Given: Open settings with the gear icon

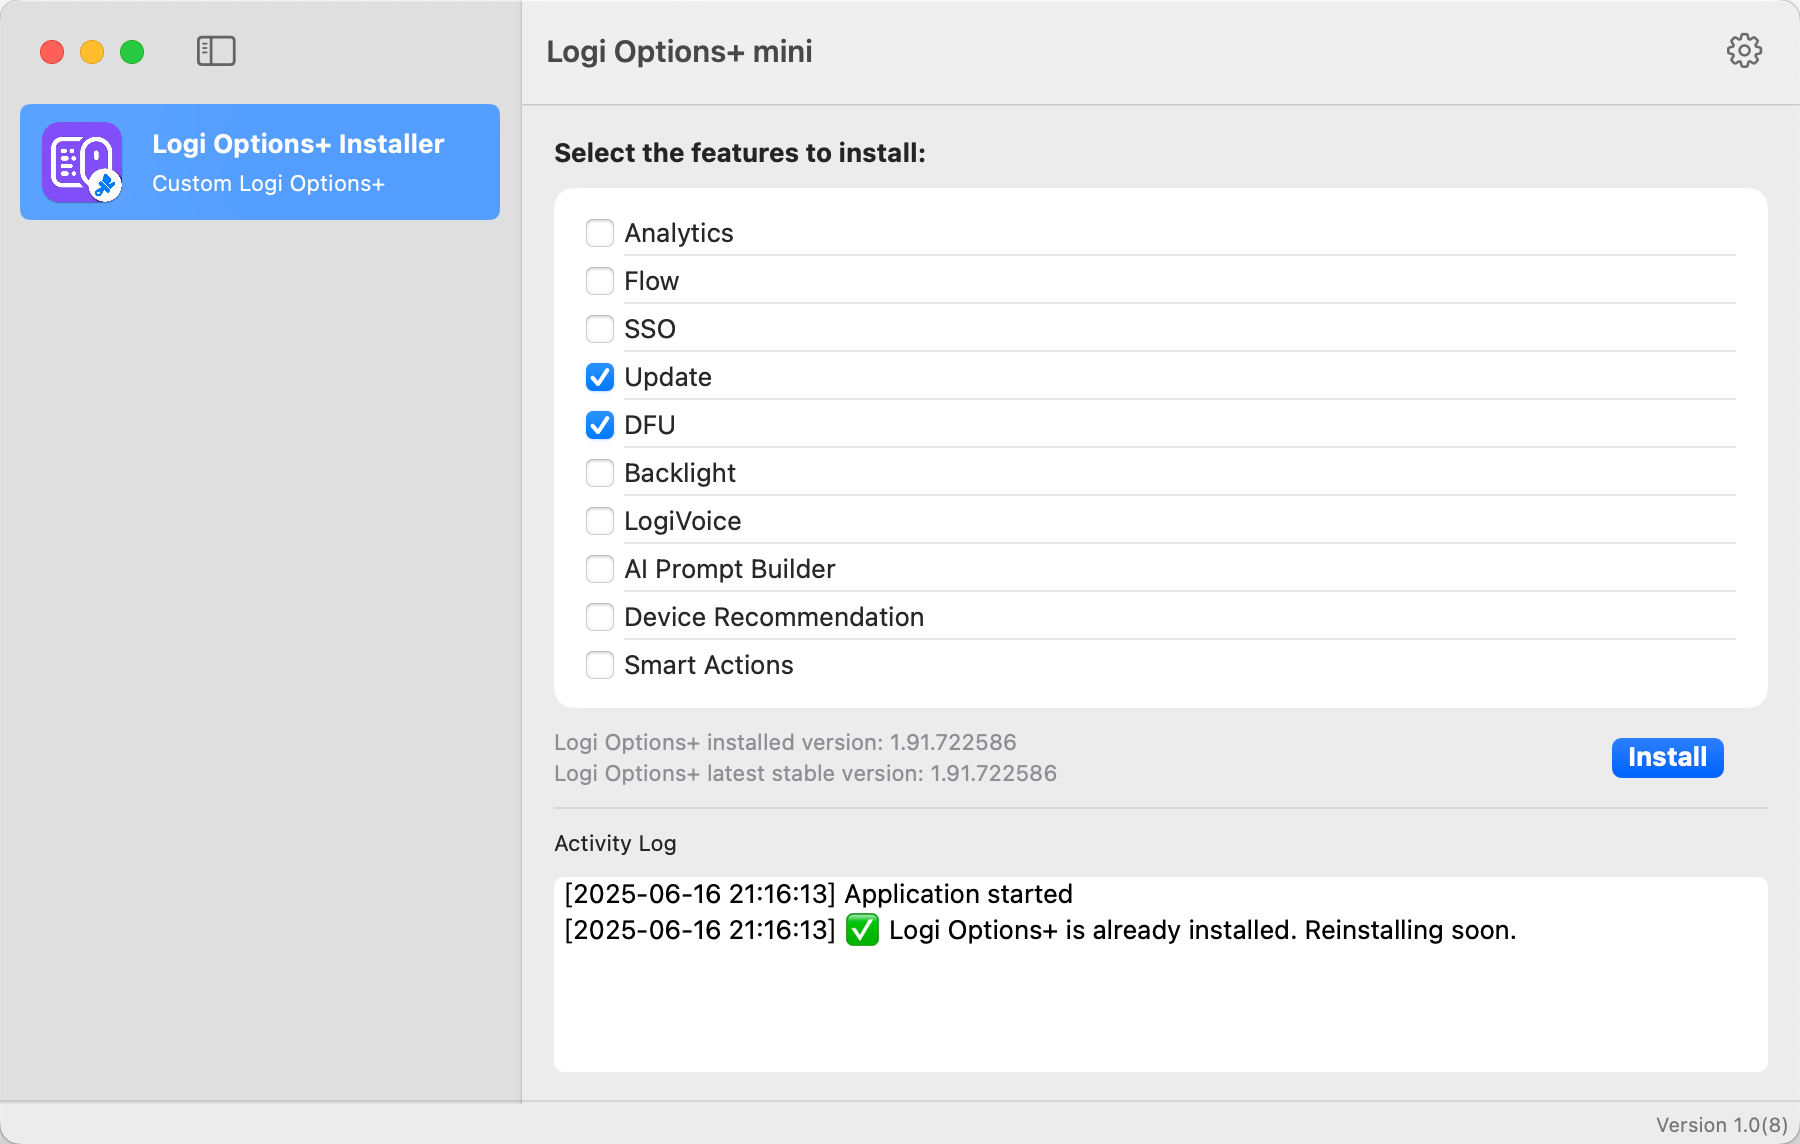Looking at the screenshot, I should pyautogui.click(x=1744, y=51).
